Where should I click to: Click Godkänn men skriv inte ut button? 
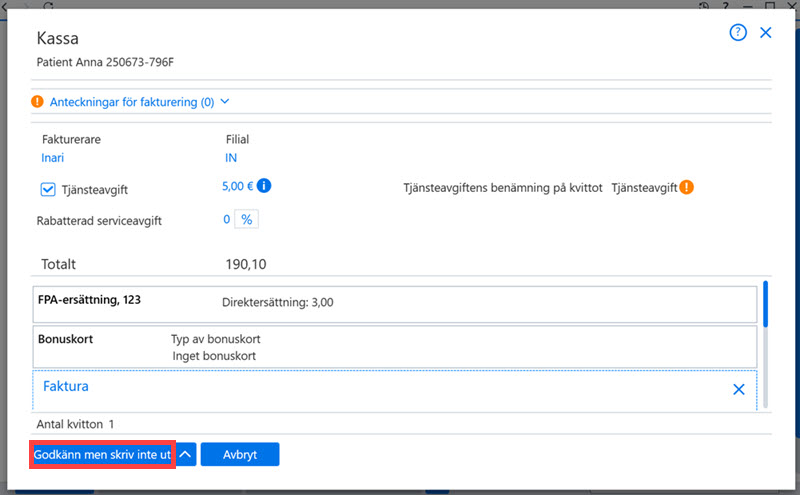point(103,455)
